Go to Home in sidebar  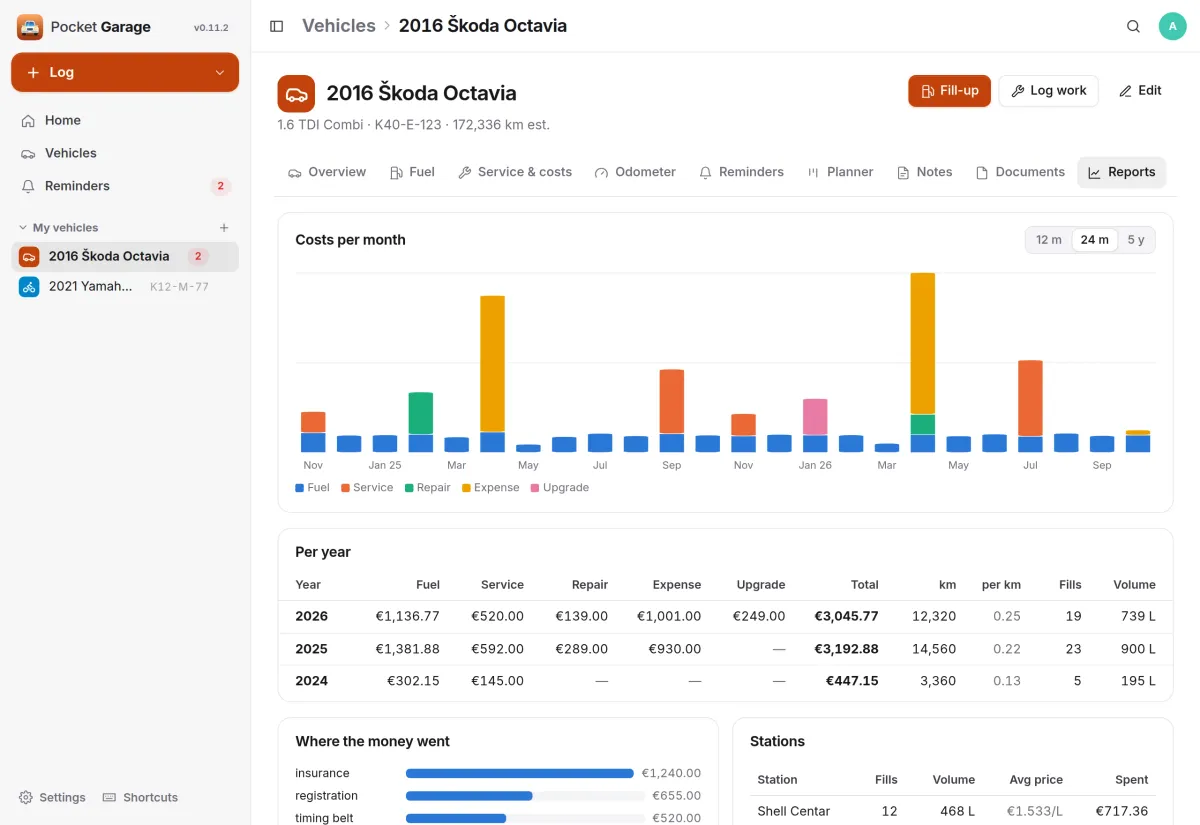click(x=125, y=120)
